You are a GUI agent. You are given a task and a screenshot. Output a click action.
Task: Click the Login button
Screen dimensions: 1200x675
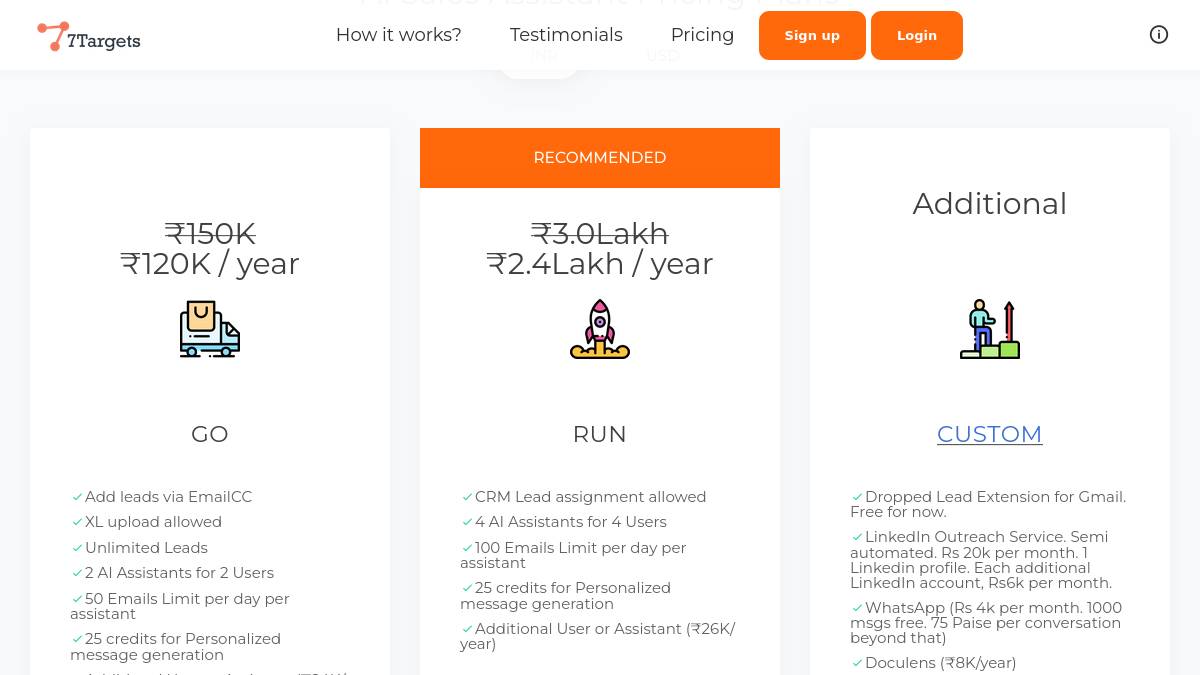[x=917, y=36]
